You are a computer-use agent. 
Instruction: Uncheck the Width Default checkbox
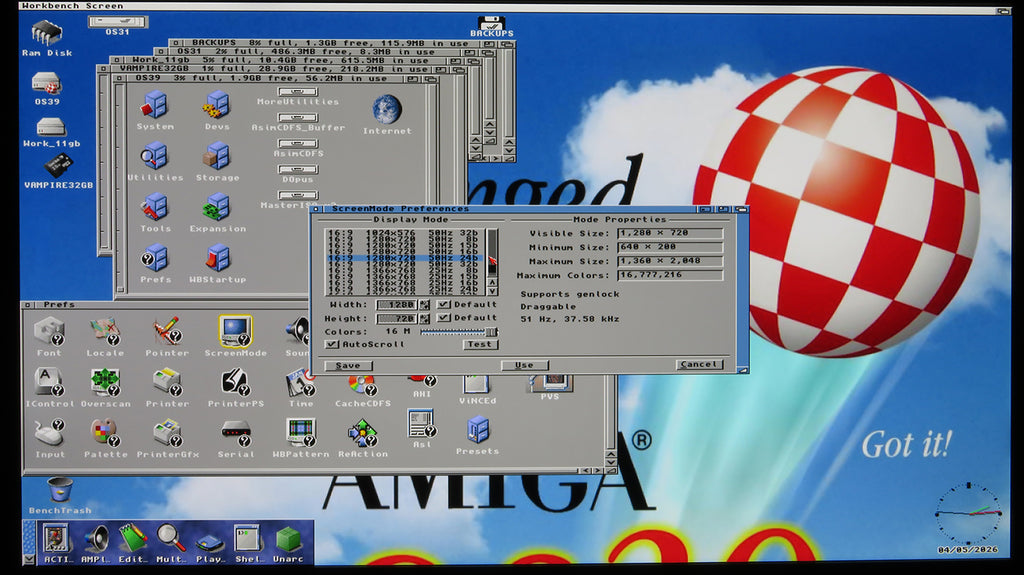tap(444, 304)
